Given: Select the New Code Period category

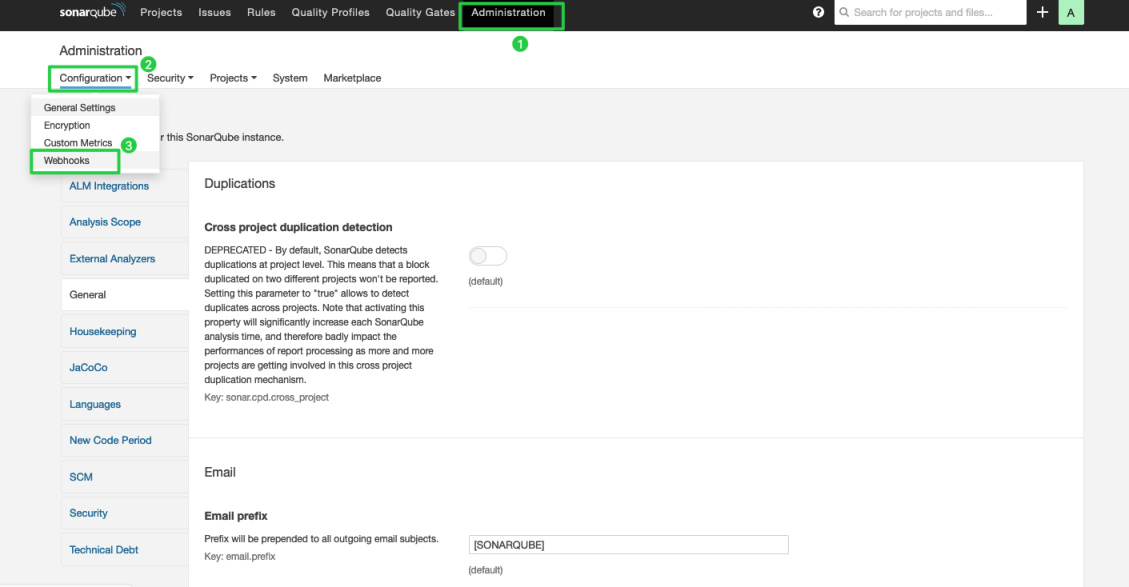Looking at the screenshot, I should click(110, 440).
